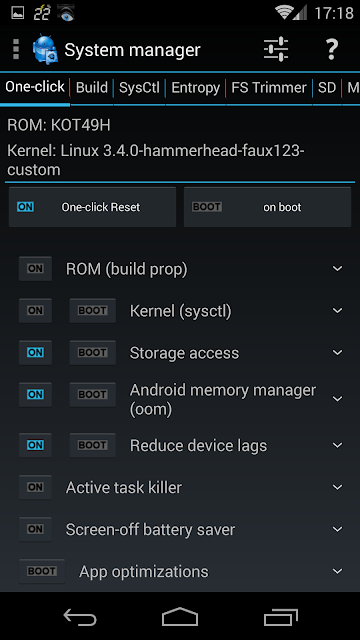
Task: Expand Android memory manager (oom) chevron
Action: 338,398
